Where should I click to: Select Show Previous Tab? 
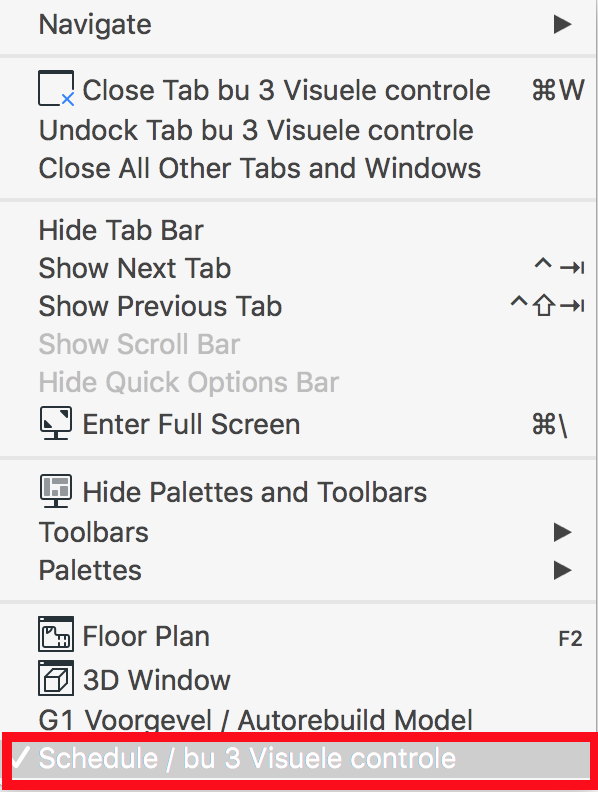pos(299,306)
